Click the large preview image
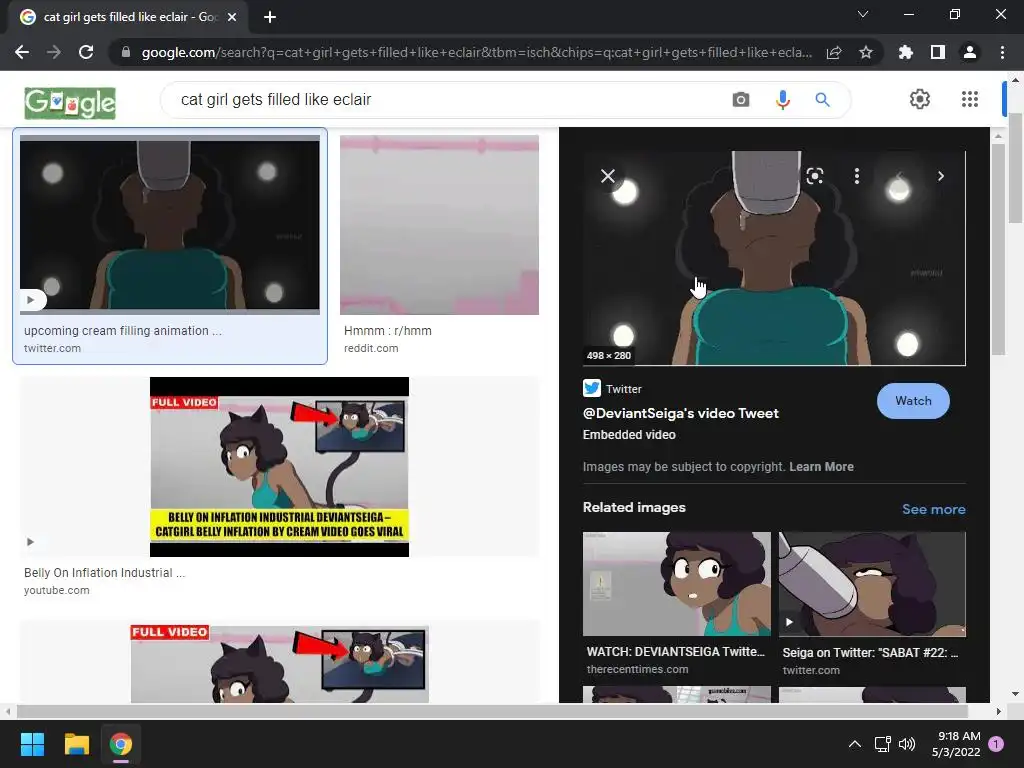The image size is (1024, 768). 774,259
